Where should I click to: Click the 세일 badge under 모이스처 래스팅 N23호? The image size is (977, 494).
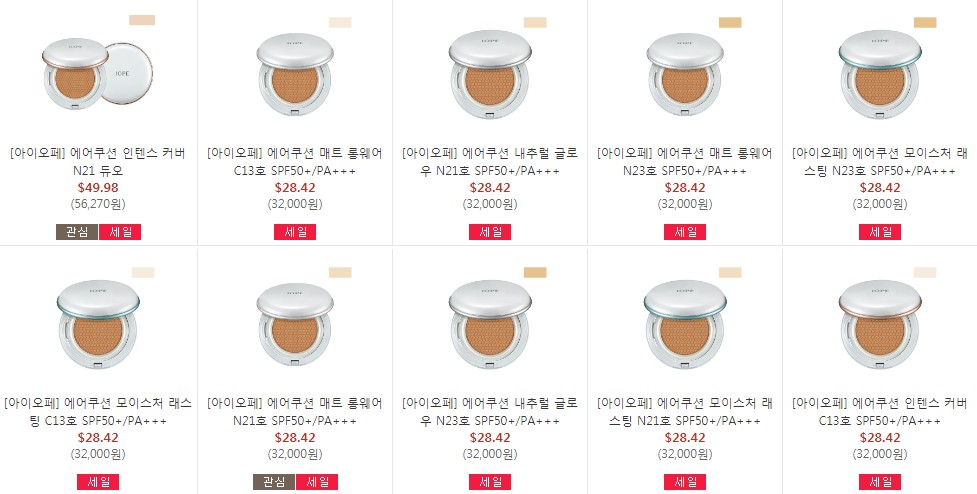880,232
